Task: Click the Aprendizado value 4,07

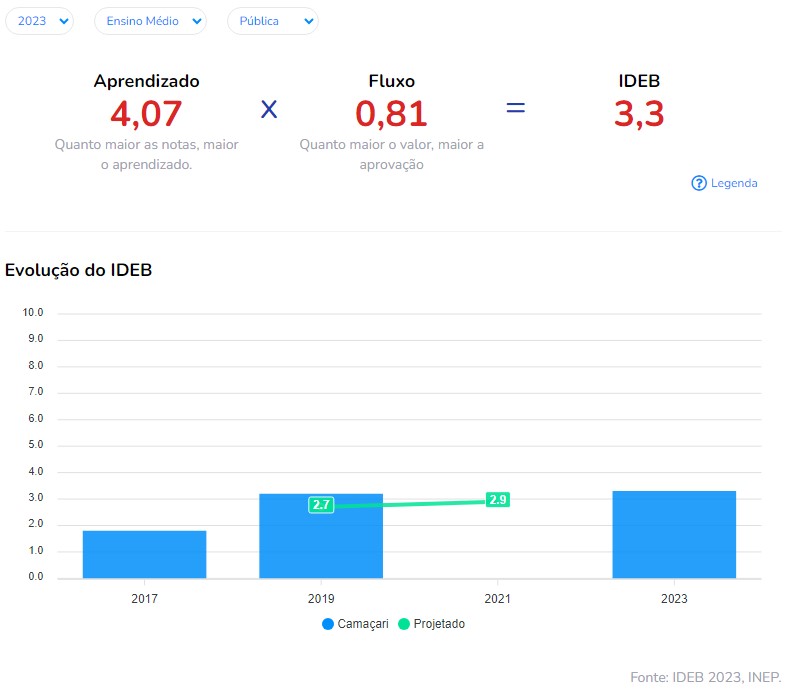Action: point(146,114)
